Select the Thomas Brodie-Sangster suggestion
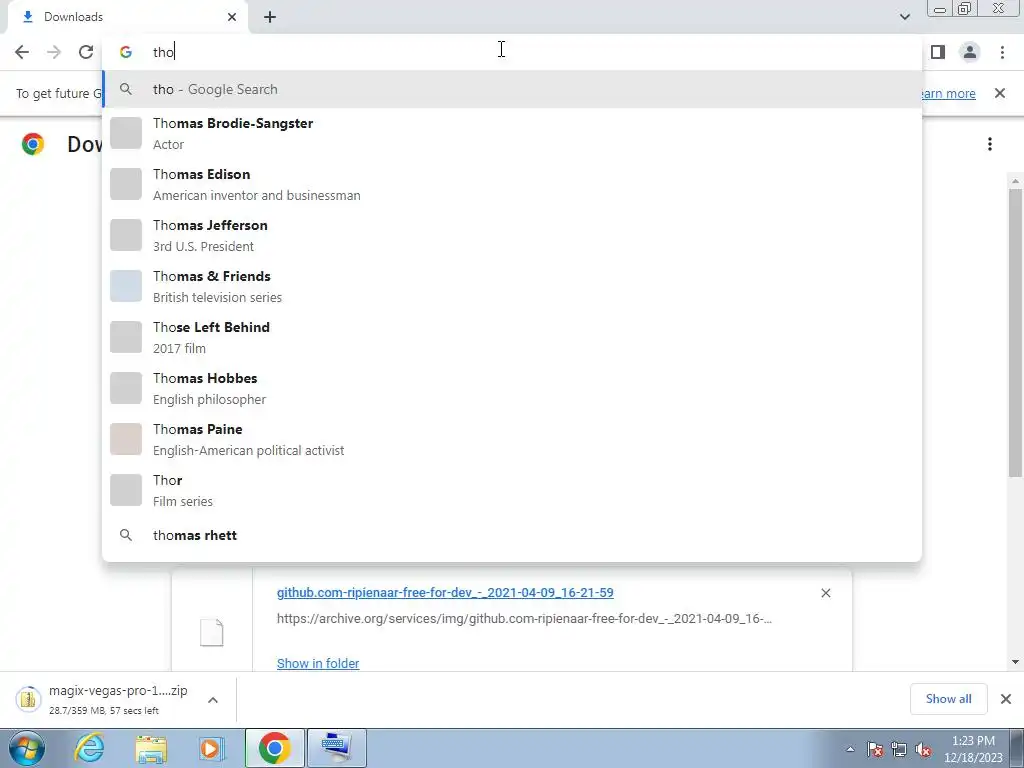 pyautogui.click(x=512, y=133)
